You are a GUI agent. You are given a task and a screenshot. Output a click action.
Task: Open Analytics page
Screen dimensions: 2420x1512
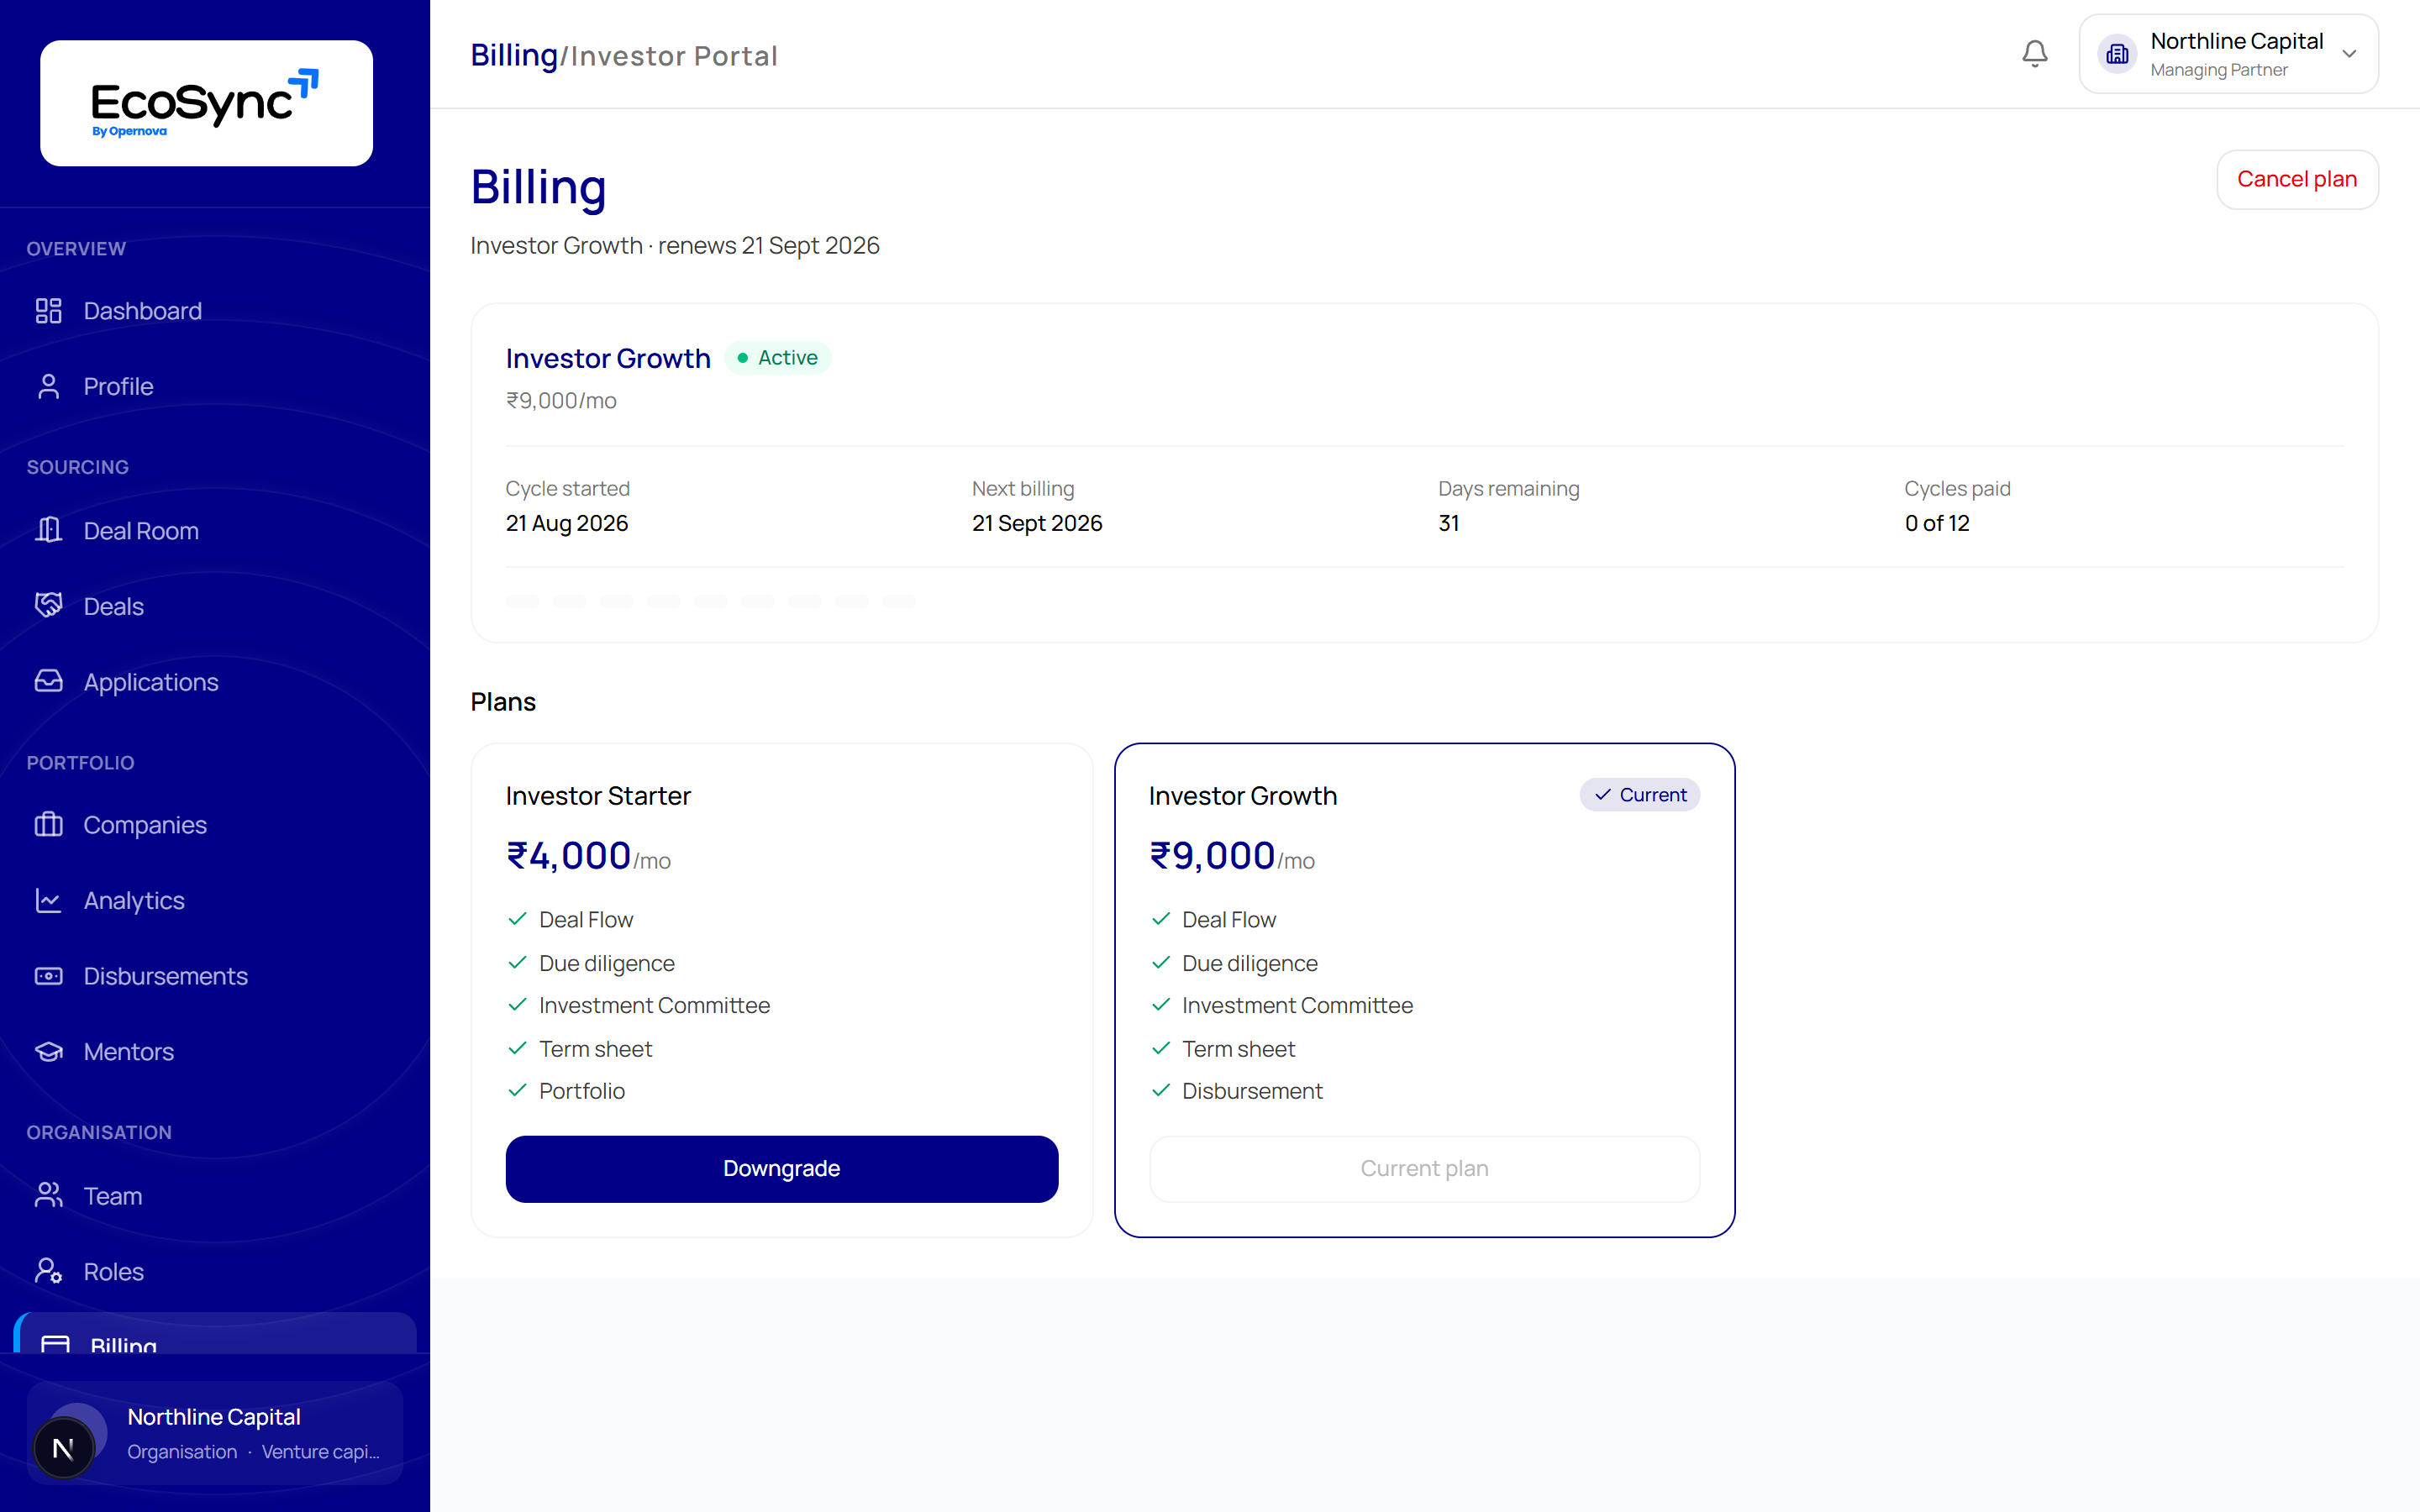[x=215, y=900]
